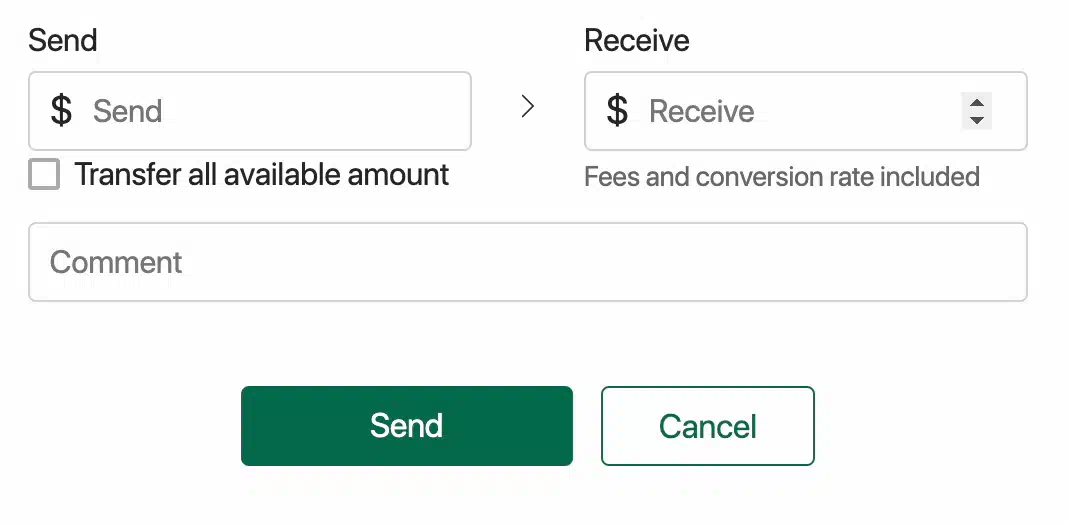Select the 'Receive' placeholder text in input
Screen dimensions: 1068x524
click(702, 111)
